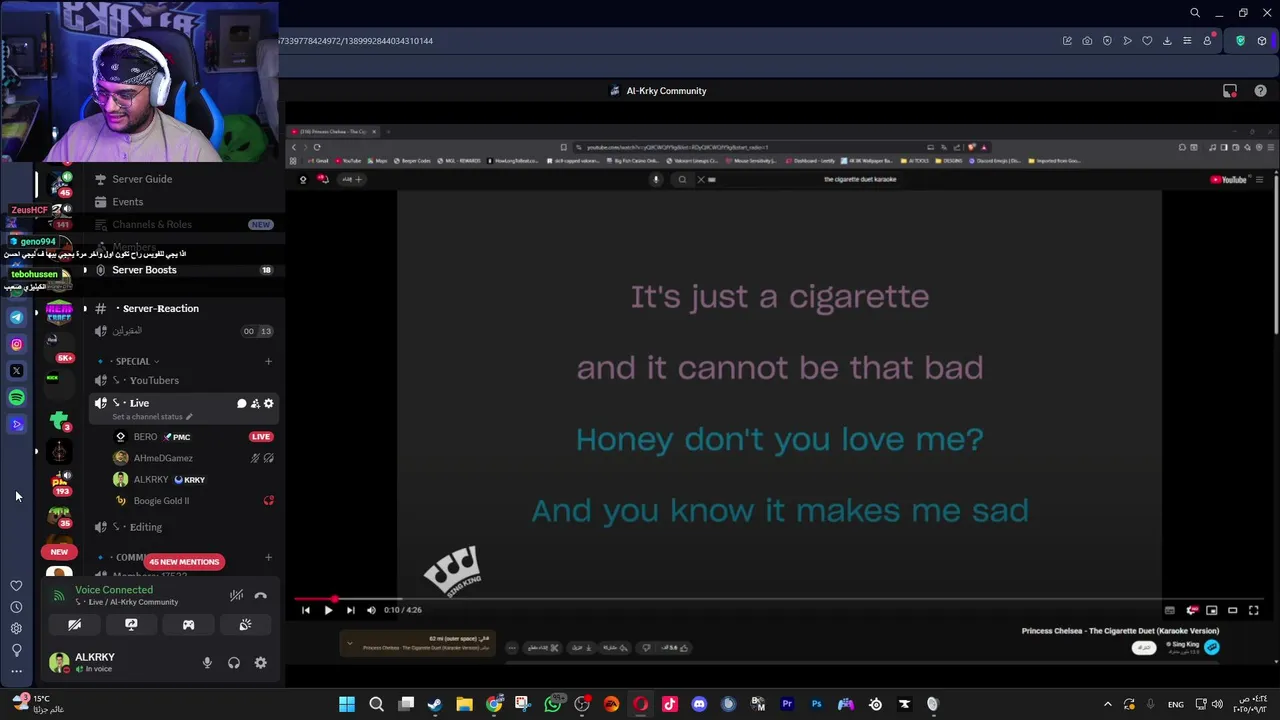The image size is (1280, 720).
Task: Open browser account profile icon
Action: tap(1207, 41)
